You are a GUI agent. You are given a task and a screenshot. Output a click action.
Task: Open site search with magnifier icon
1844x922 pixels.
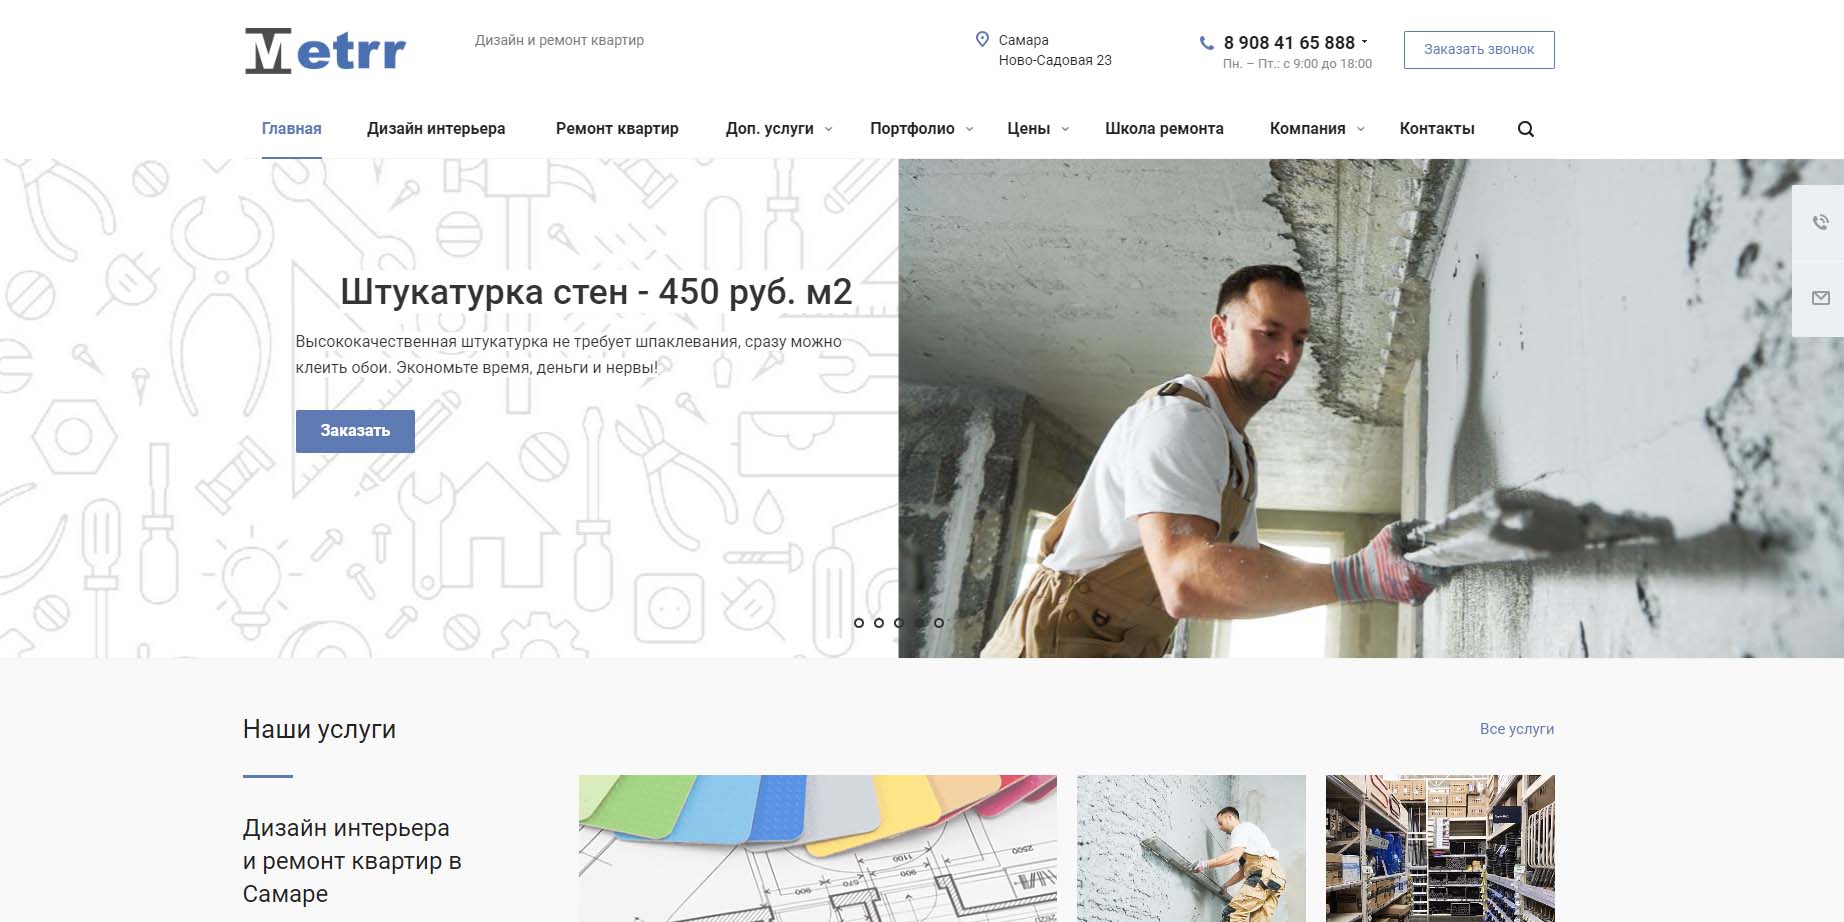[1525, 129]
